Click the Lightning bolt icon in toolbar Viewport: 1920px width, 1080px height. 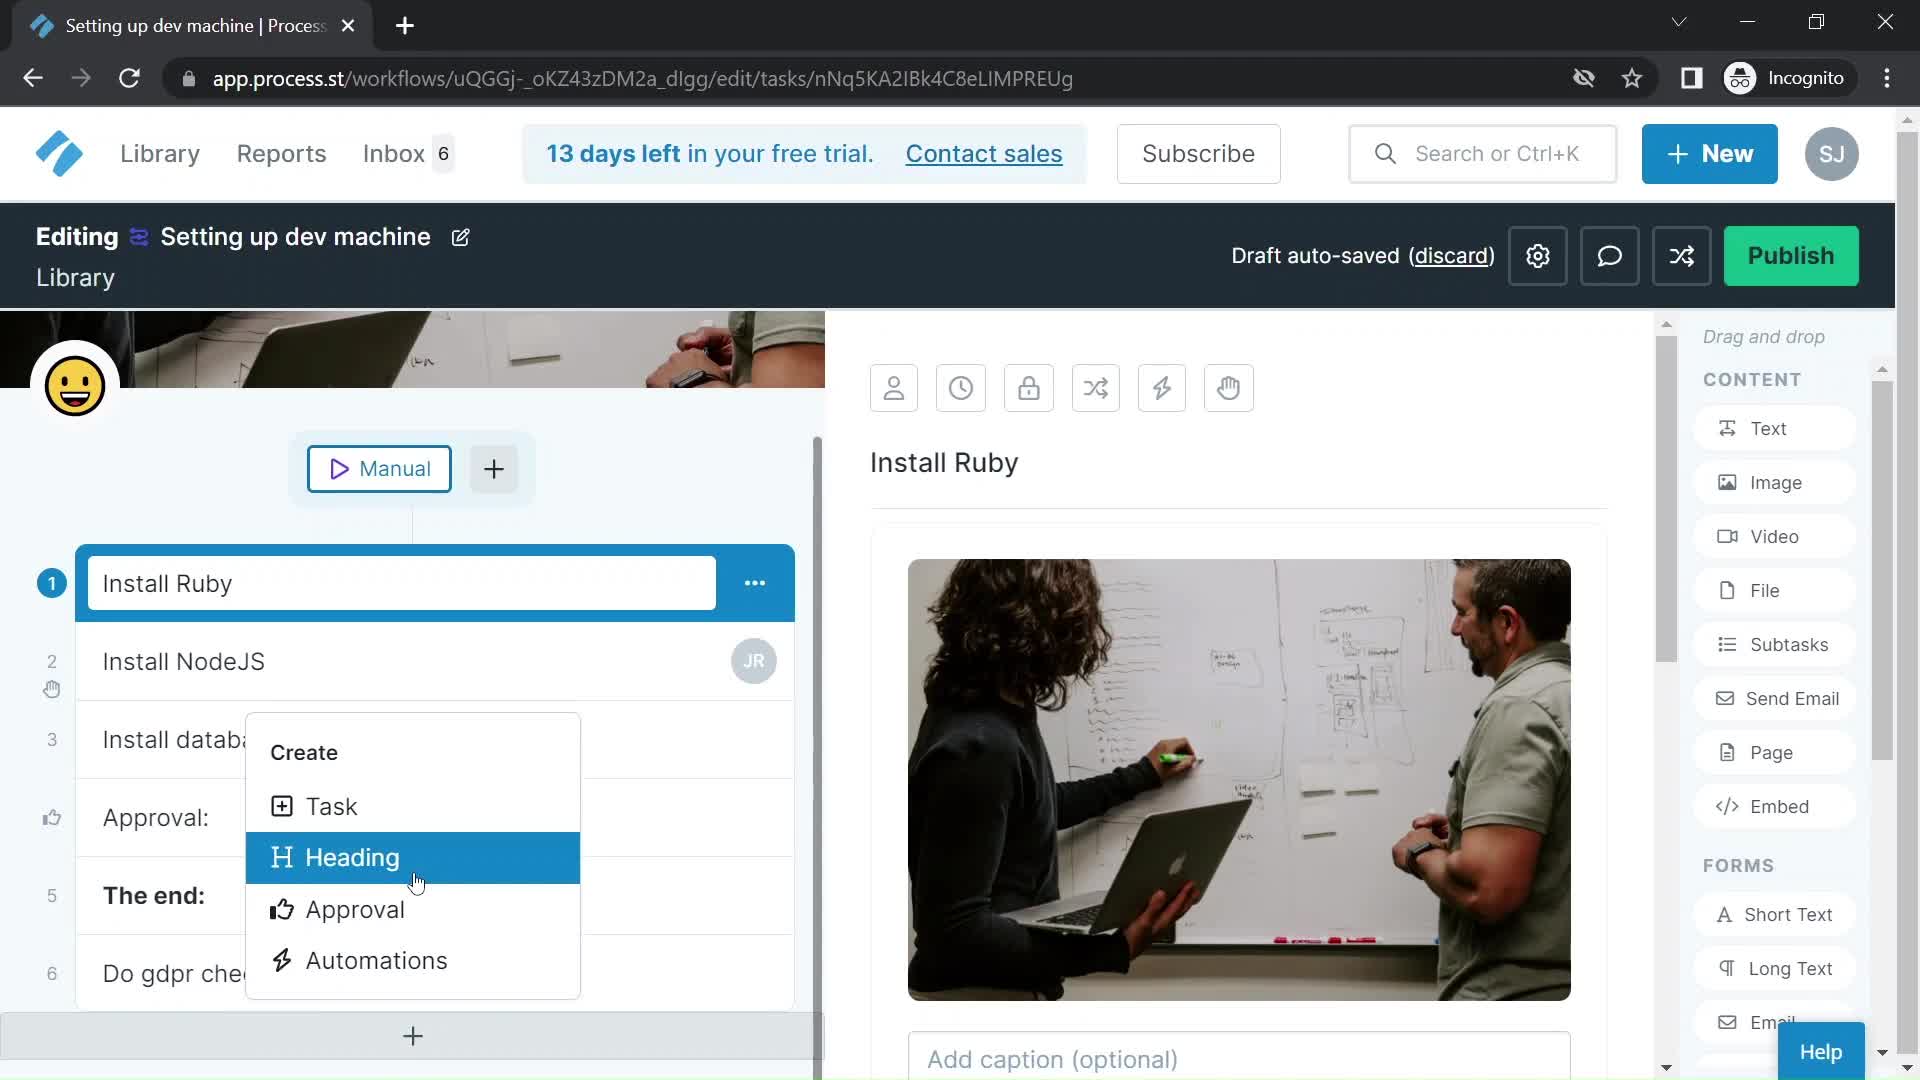point(1163,388)
